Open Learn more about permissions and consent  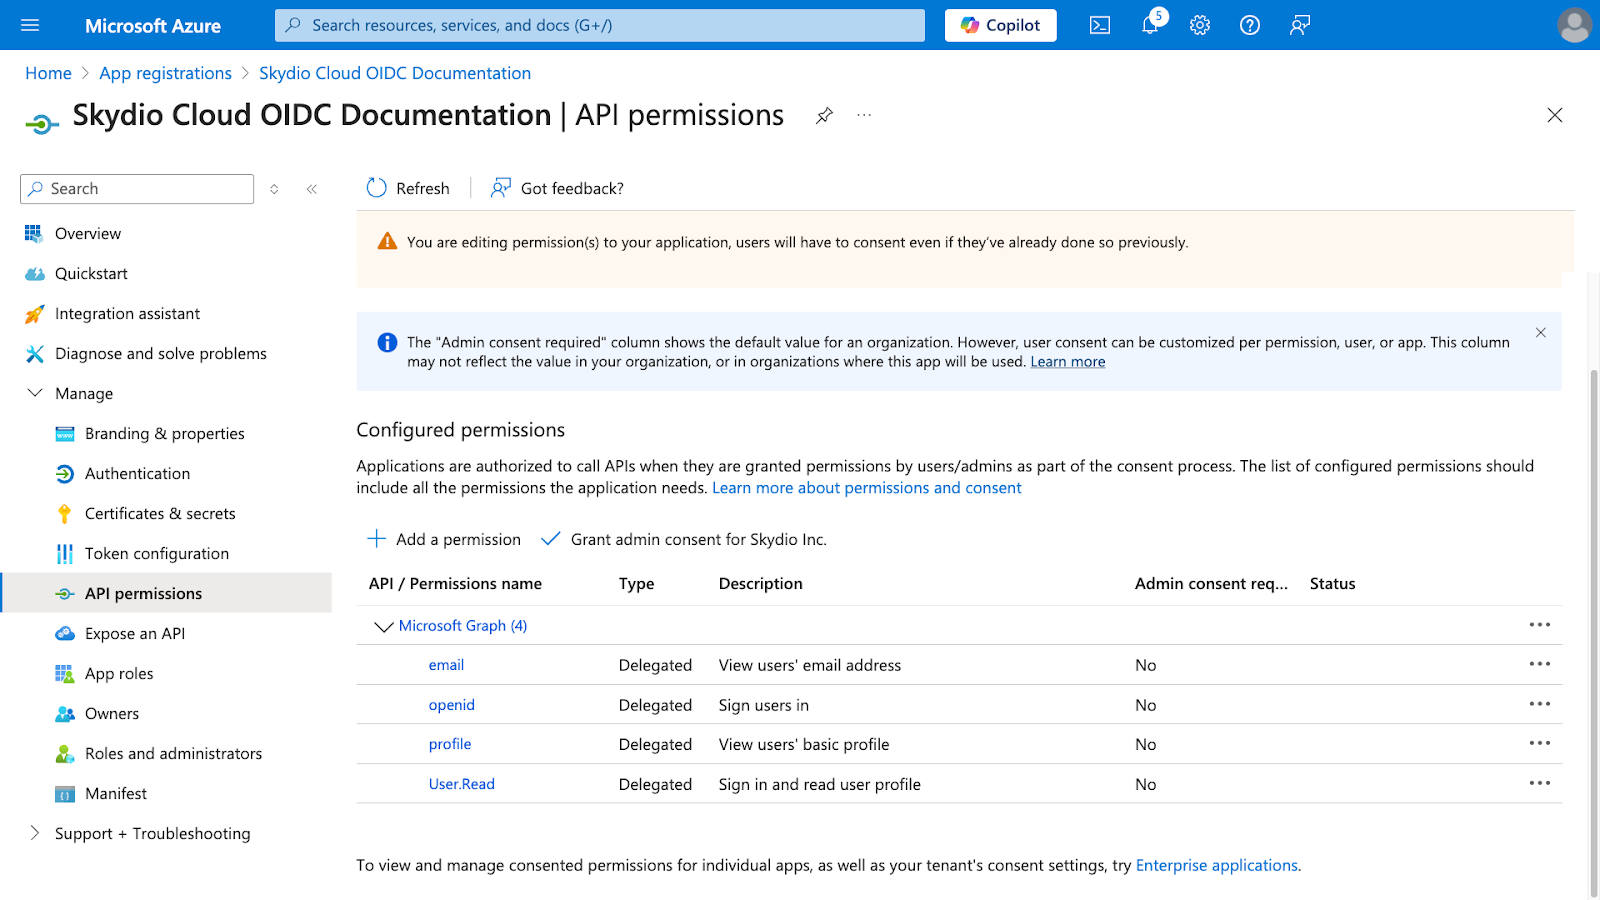click(867, 488)
